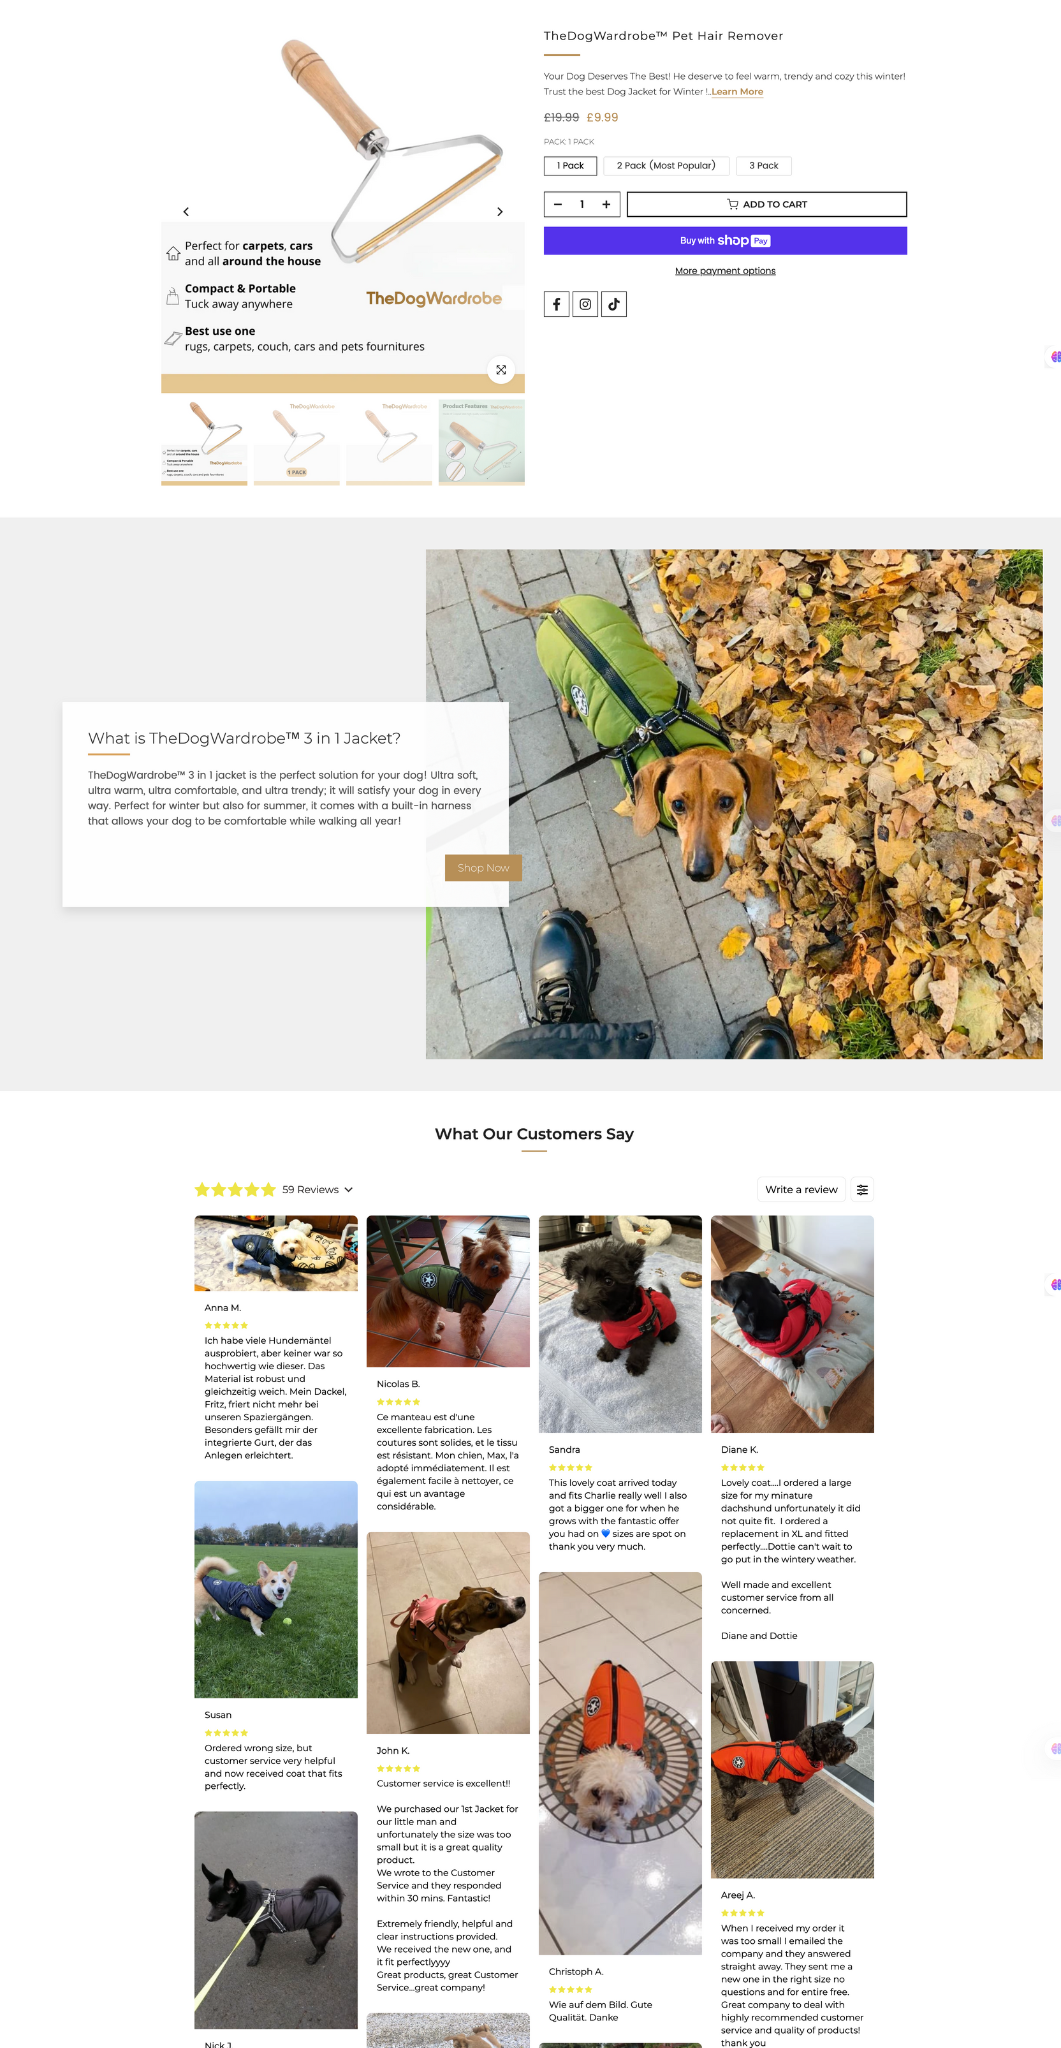Expand the 59 Reviews dropdown
This screenshot has width=1061, height=2048.
click(318, 1190)
